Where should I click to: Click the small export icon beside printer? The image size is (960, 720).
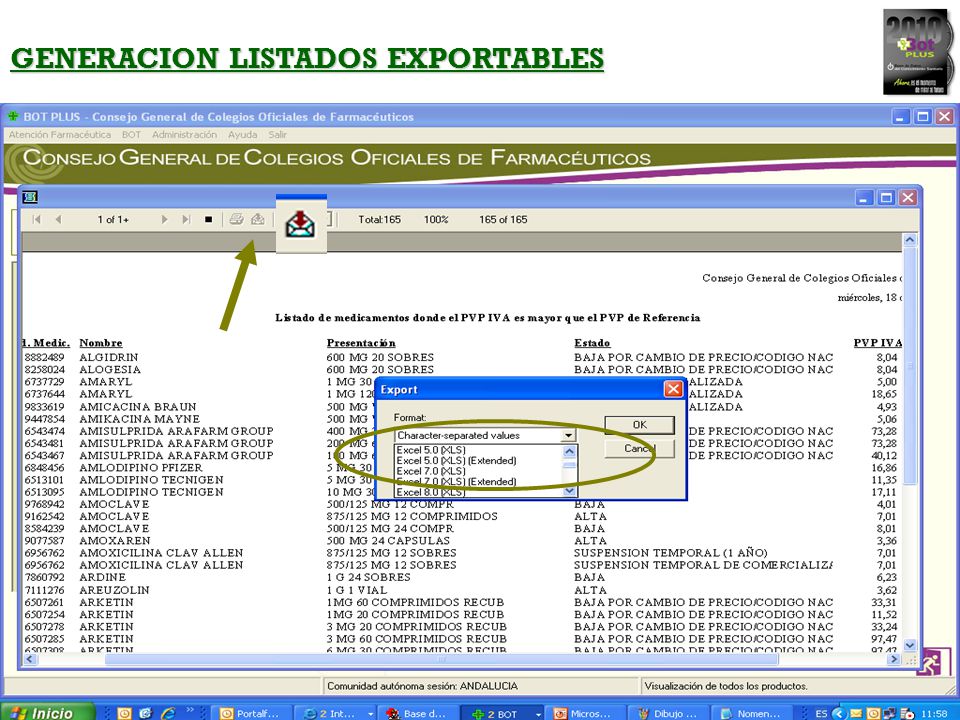coord(258,219)
